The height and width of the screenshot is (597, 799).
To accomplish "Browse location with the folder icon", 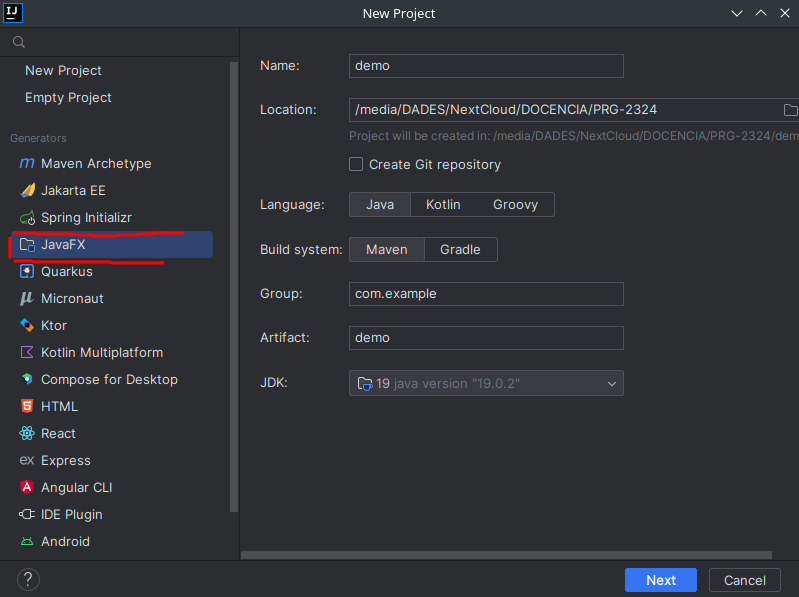I will (x=790, y=110).
